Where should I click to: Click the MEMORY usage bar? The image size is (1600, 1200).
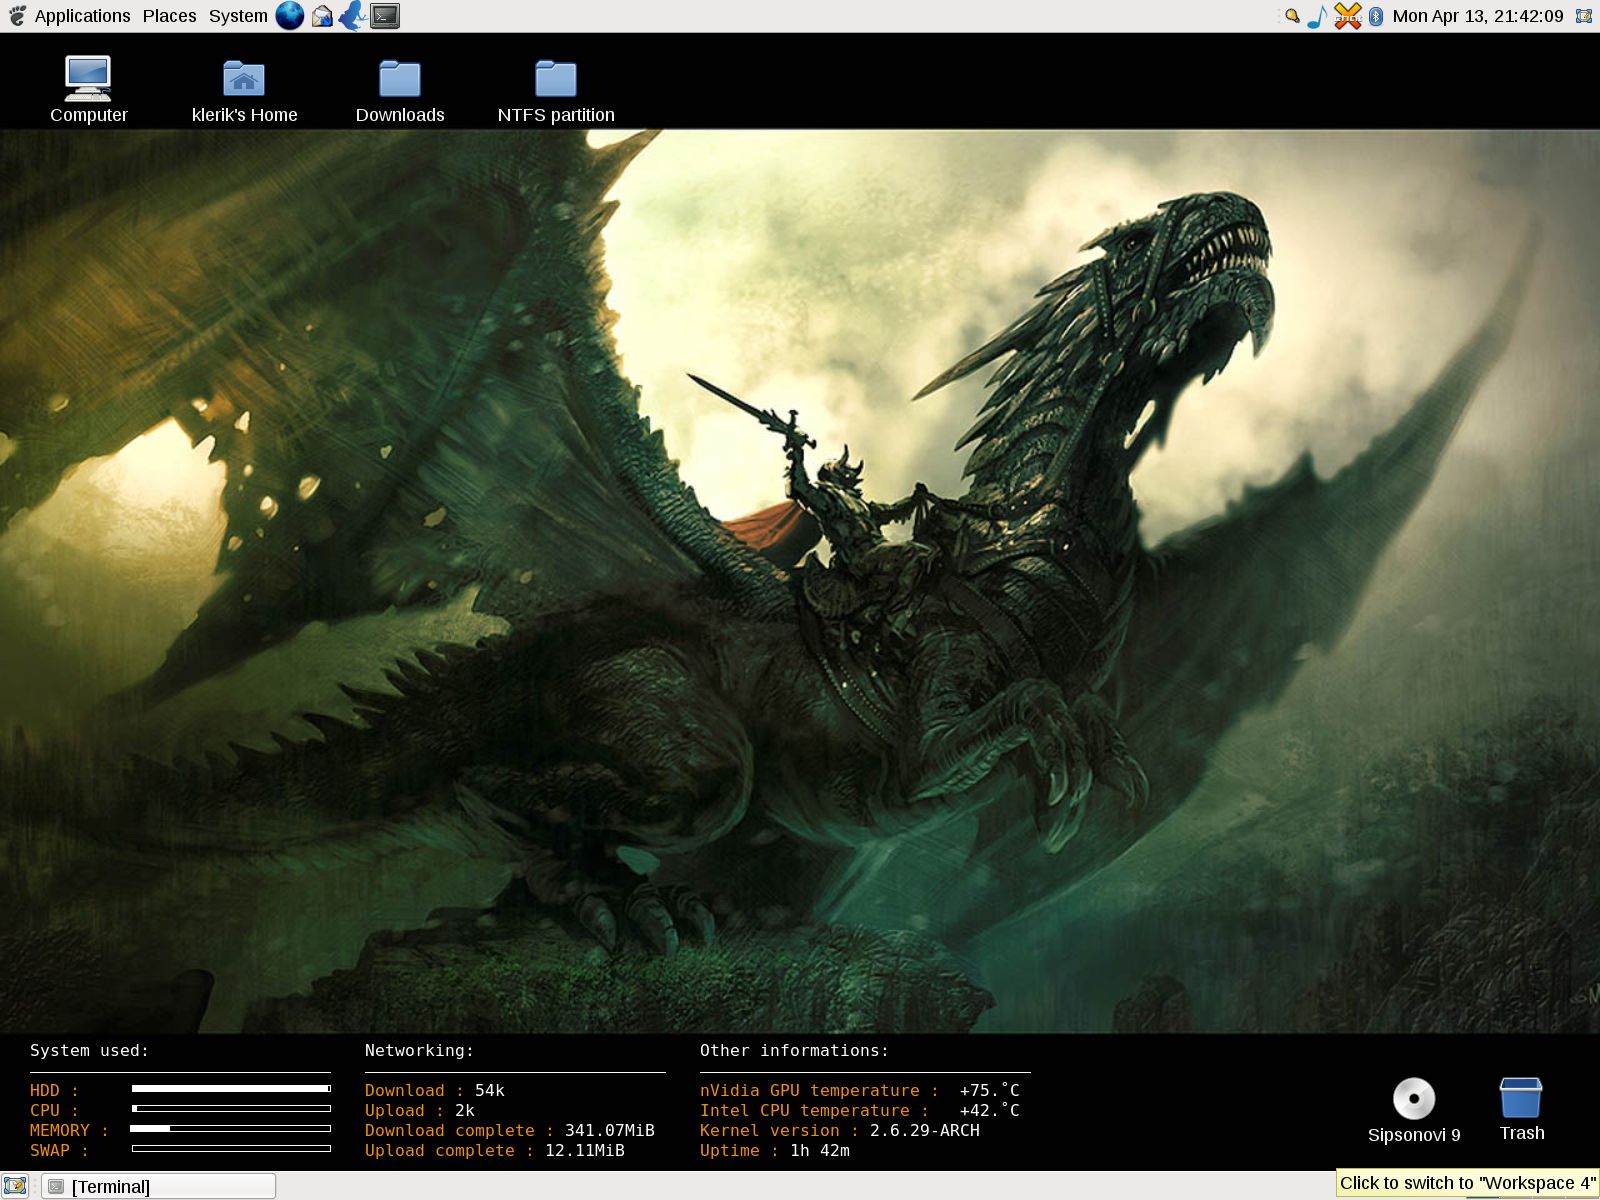(x=231, y=1128)
